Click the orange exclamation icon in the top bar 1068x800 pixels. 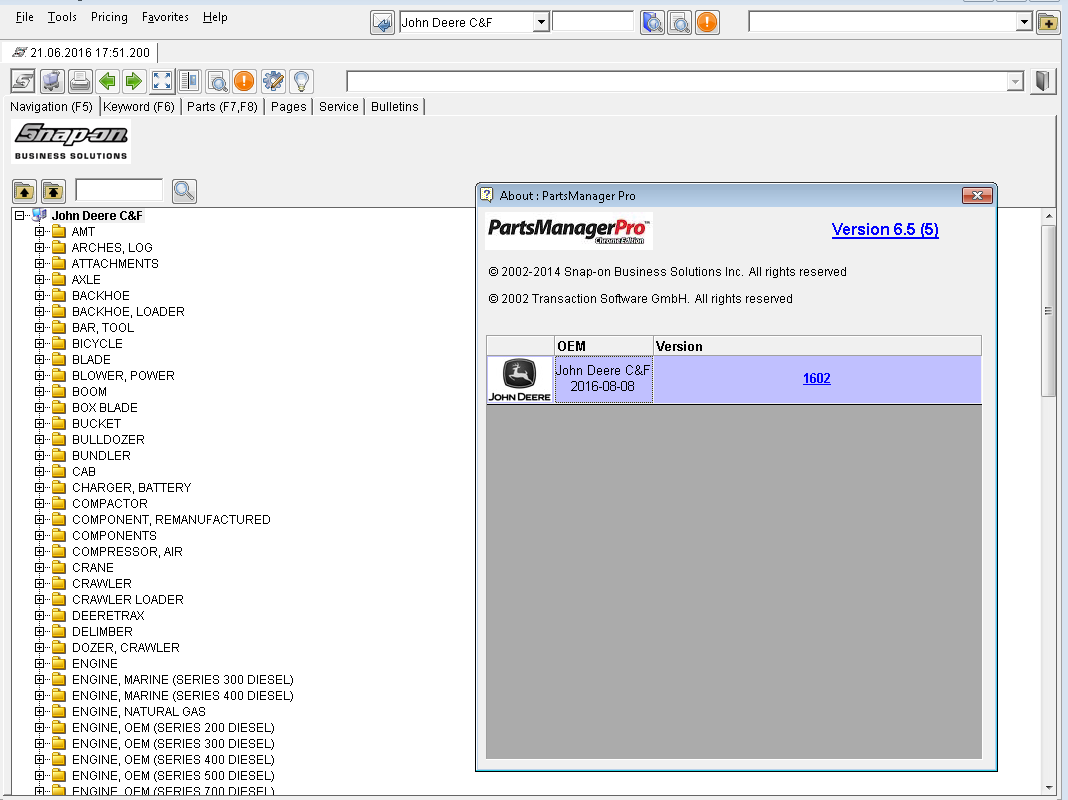708,22
